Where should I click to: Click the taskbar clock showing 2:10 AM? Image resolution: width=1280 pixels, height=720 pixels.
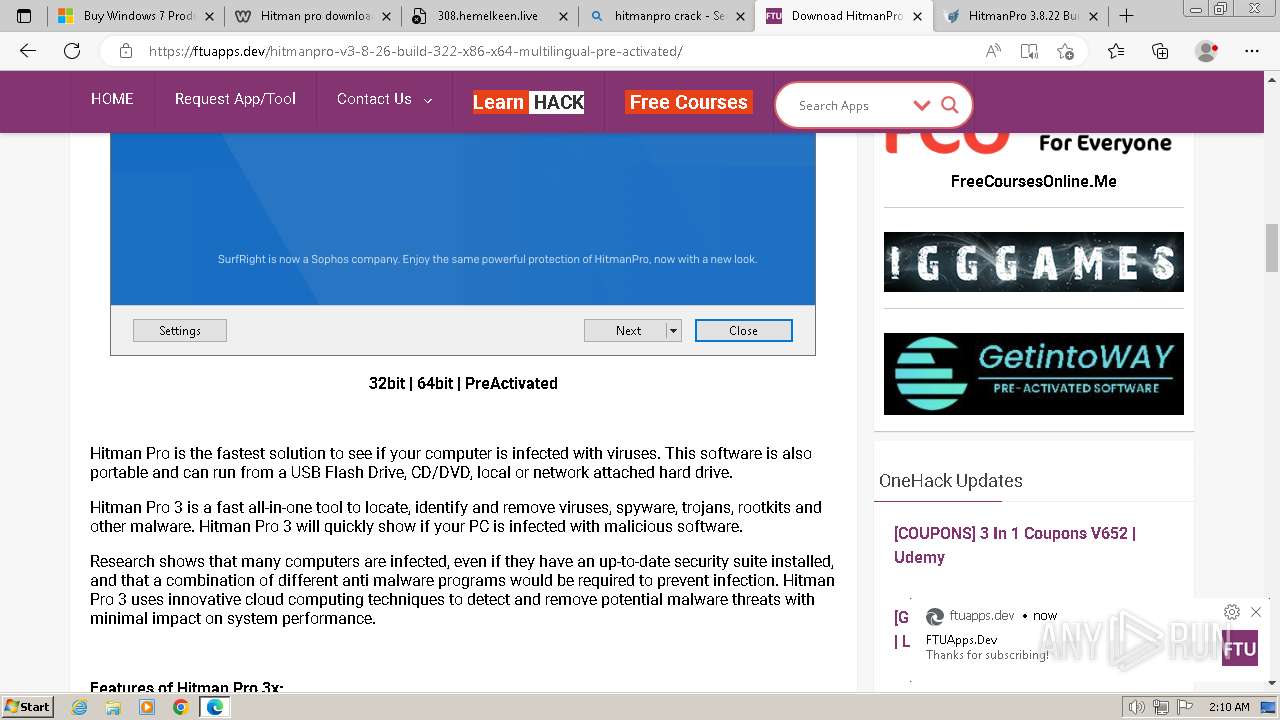1229,707
